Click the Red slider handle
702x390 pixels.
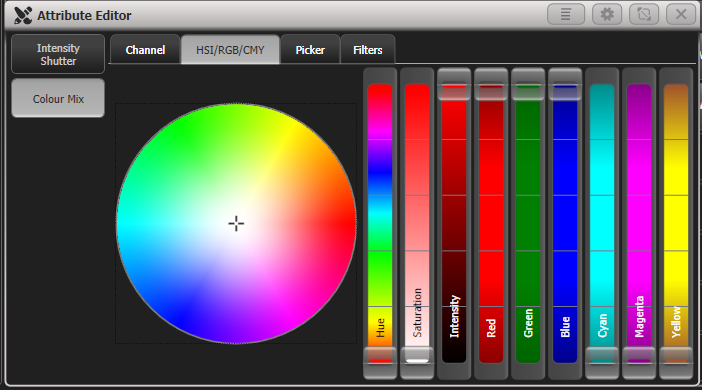click(491, 84)
